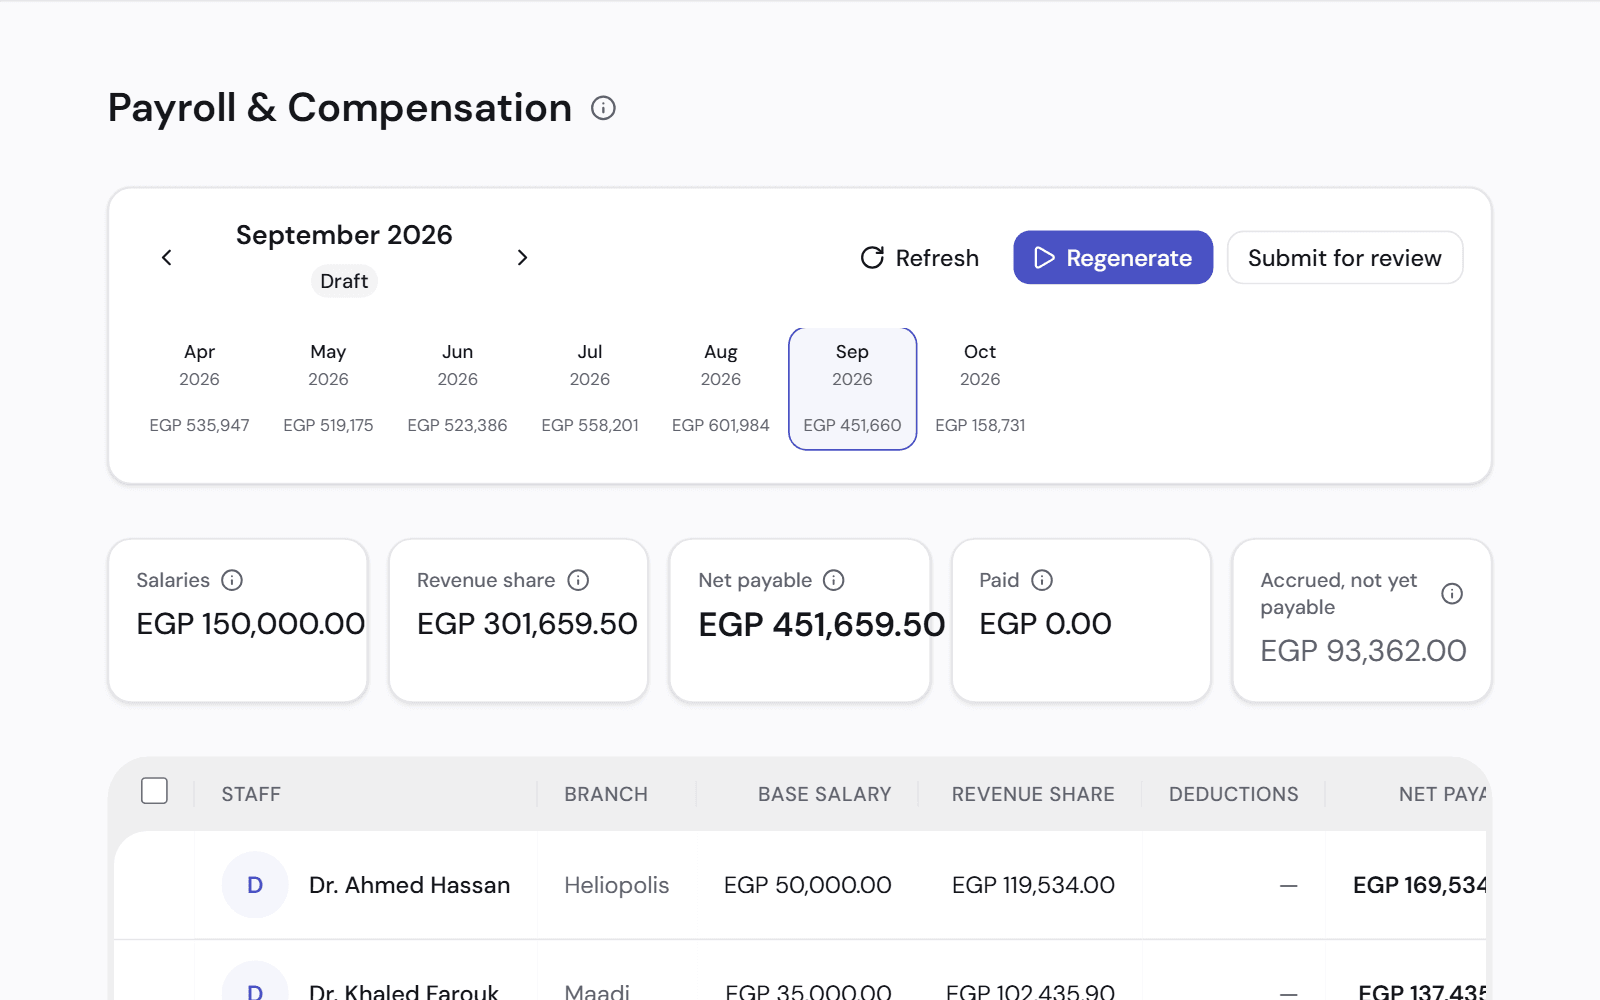The width and height of the screenshot is (1600, 1000).
Task: Click the Net payable EGP 451,659.50 value
Action: (x=822, y=624)
